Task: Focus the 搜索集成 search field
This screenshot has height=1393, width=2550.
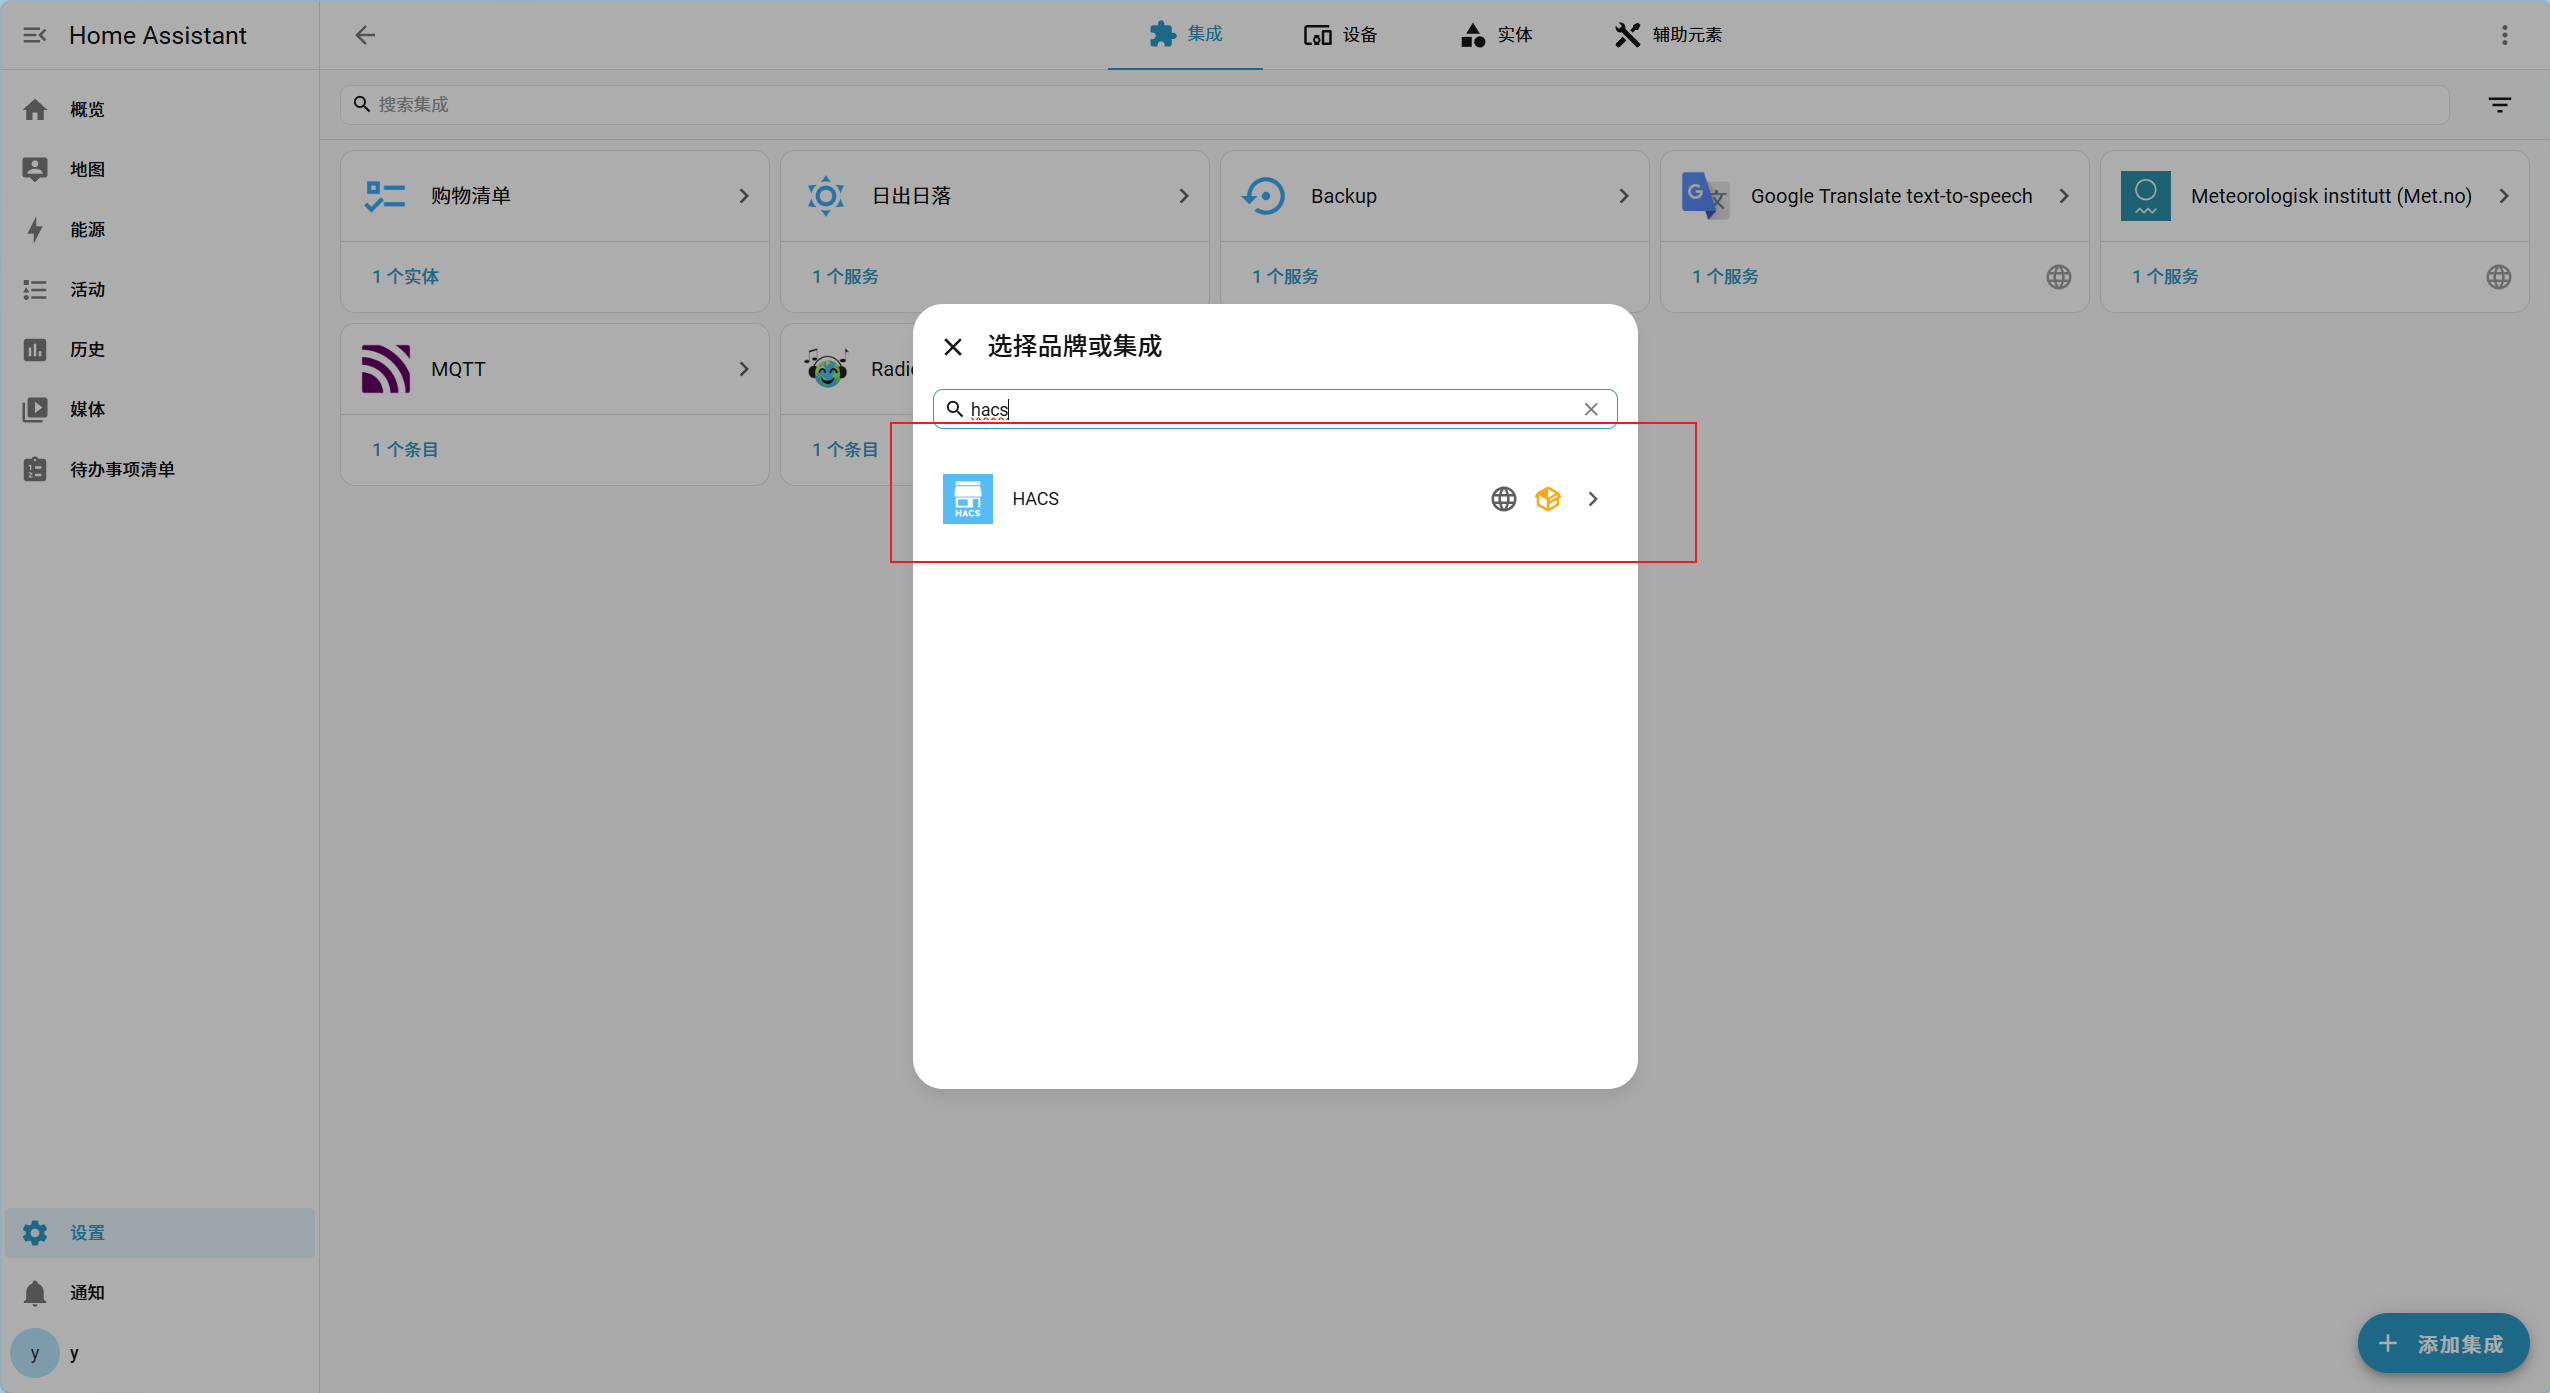Action: pos(1400,105)
